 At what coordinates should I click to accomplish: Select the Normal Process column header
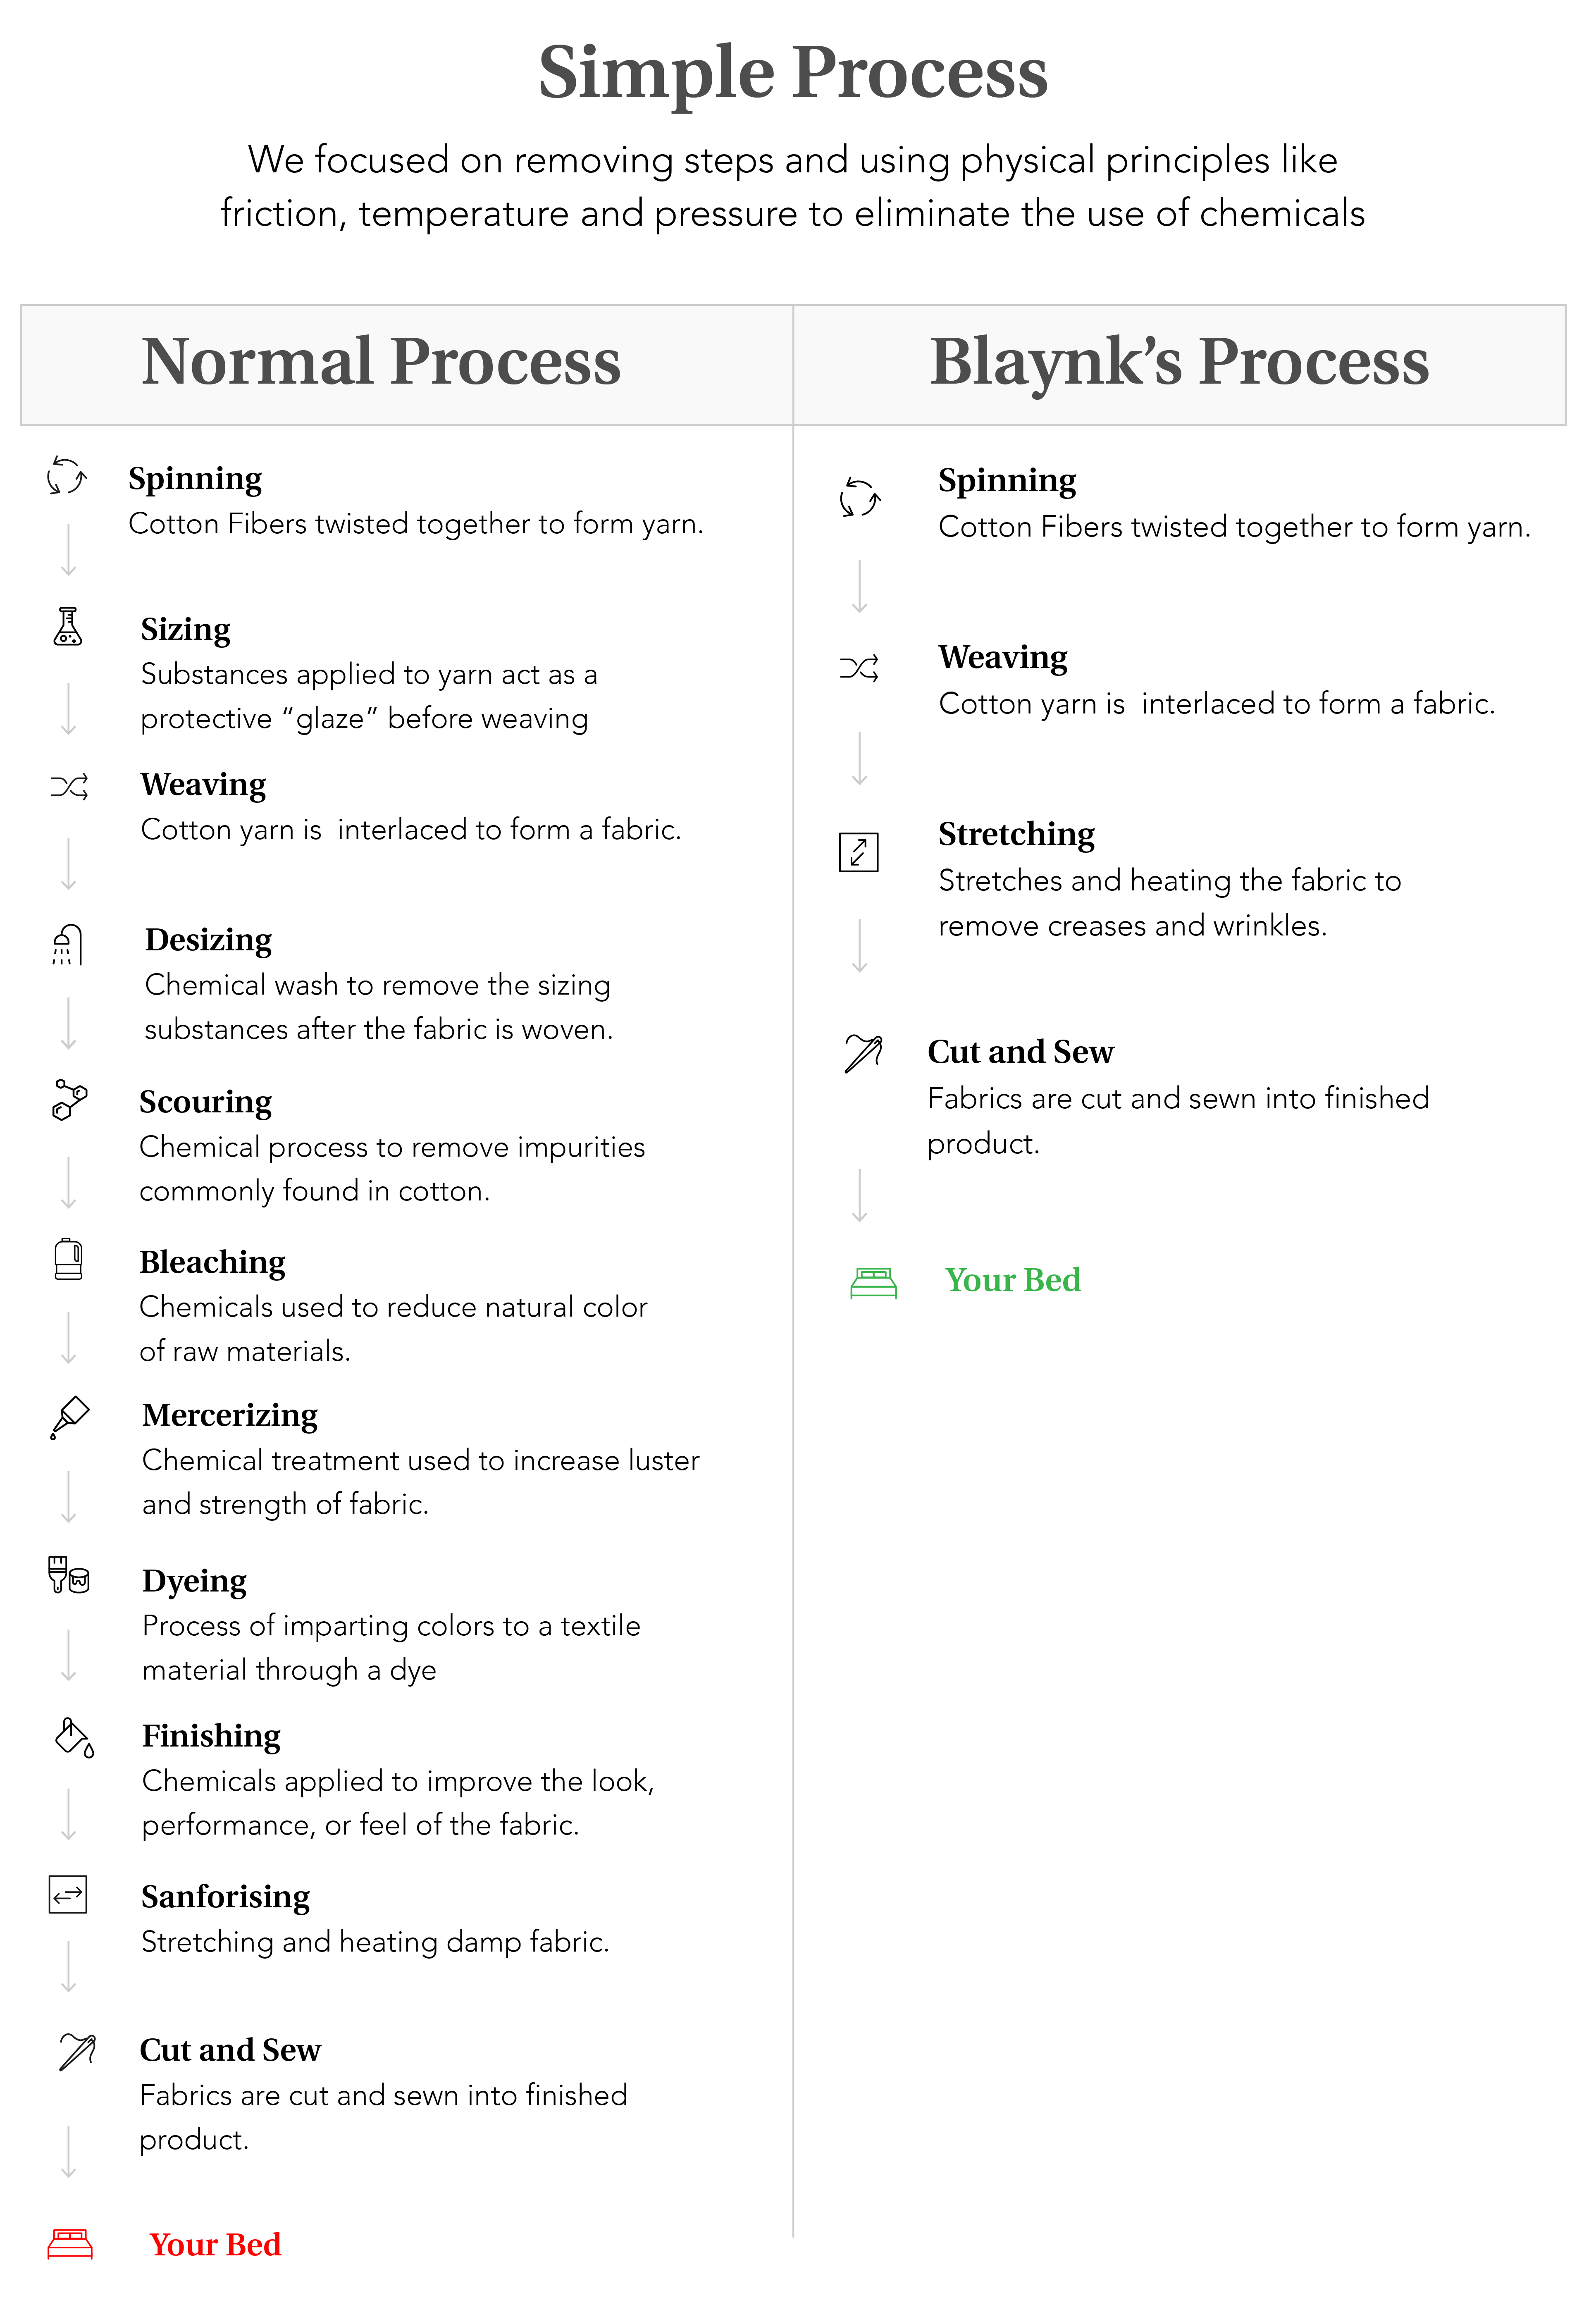tap(407, 365)
